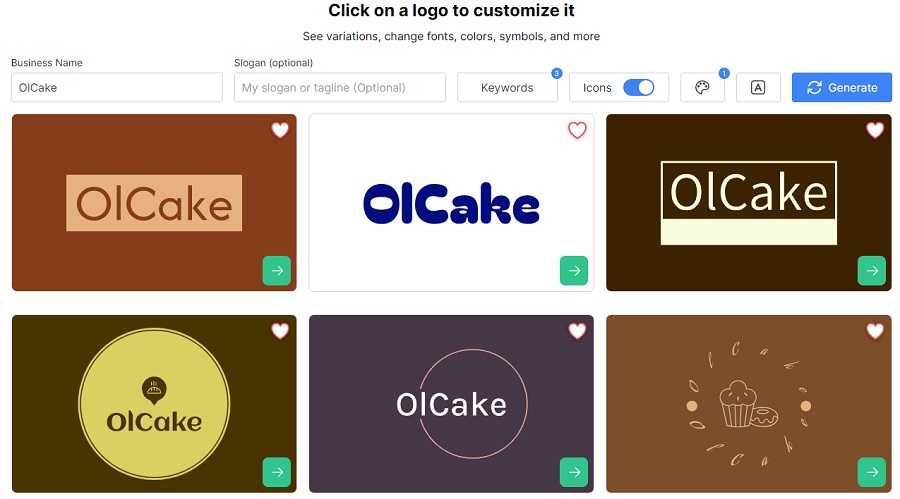The height and width of the screenshot is (499, 900).
Task: Select the dark brown boxed OlCake logo
Action: pyautogui.click(x=748, y=202)
